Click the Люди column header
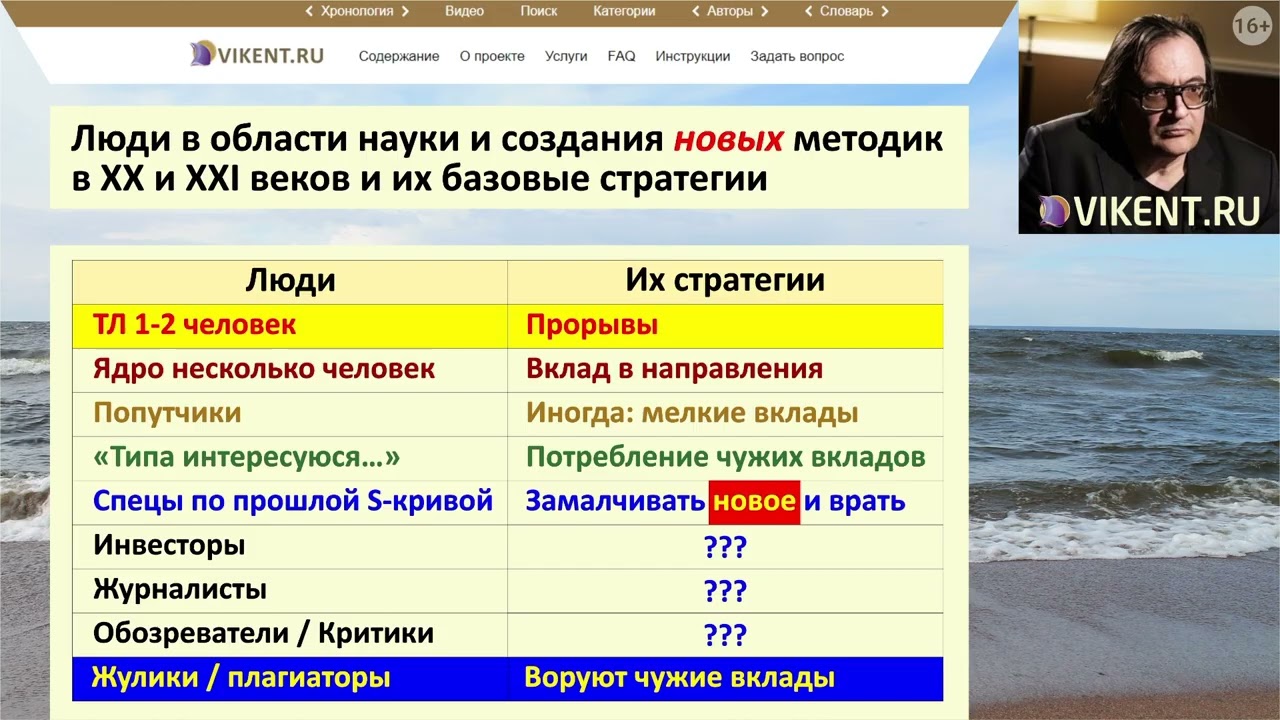The image size is (1280, 720). [290, 281]
